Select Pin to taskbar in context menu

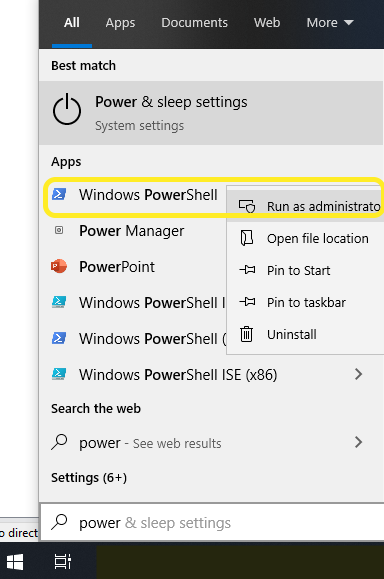(x=305, y=302)
